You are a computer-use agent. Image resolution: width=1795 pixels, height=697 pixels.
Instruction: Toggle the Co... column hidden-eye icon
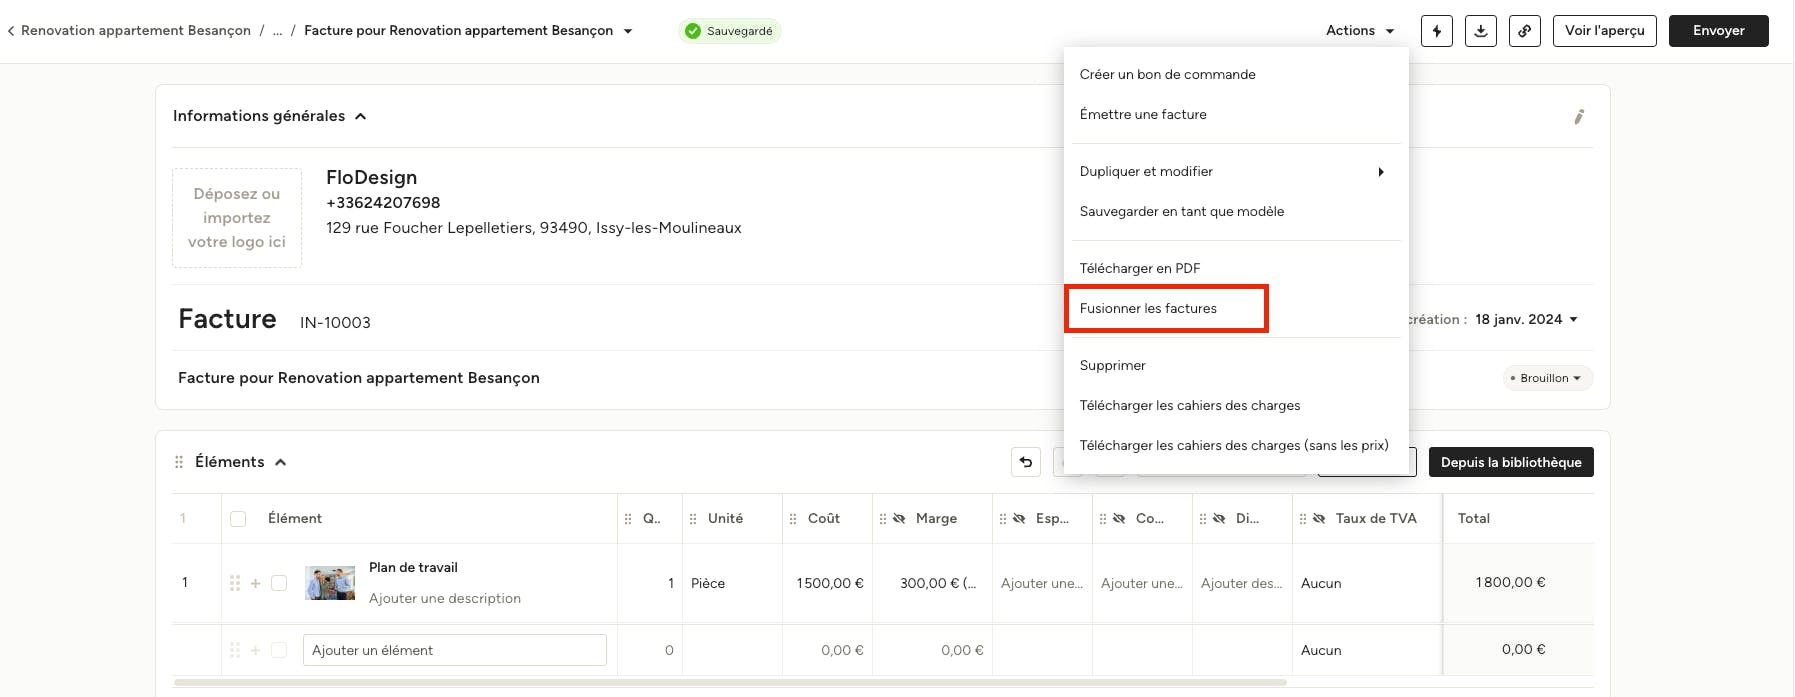pos(1119,519)
